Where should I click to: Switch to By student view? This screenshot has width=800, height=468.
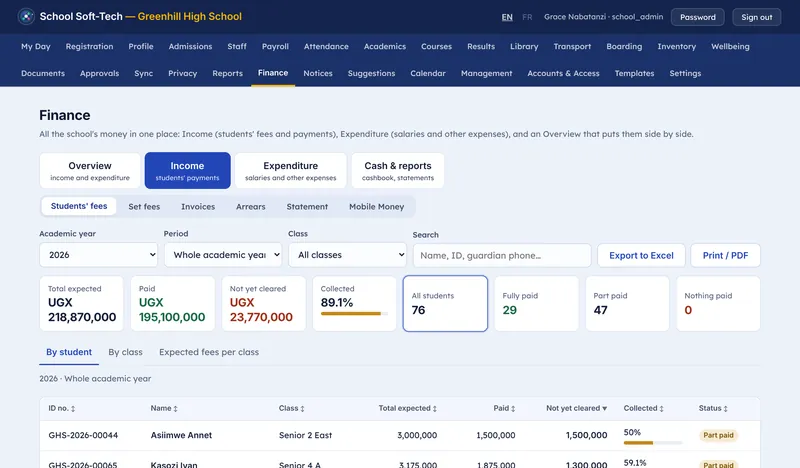tap(69, 352)
